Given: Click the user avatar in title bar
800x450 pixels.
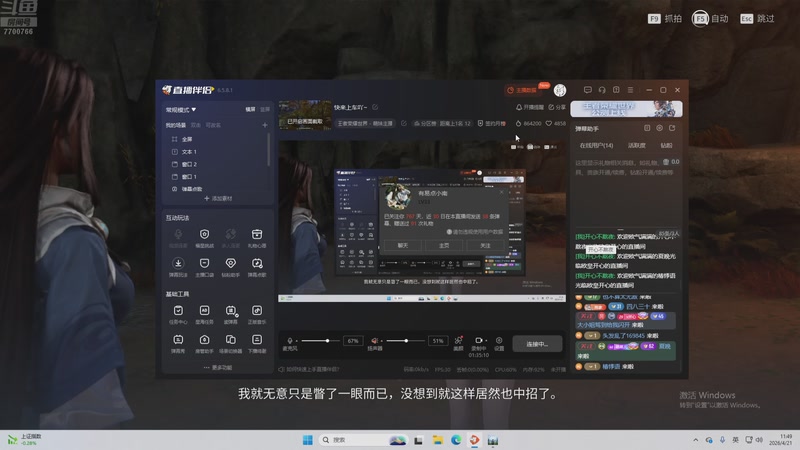Looking at the screenshot, I should 560,90.
